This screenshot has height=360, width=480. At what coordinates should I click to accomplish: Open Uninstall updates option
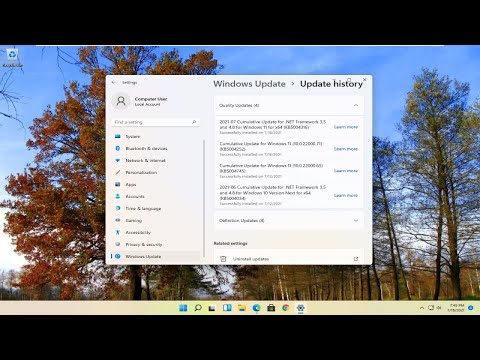pos(289,259)
